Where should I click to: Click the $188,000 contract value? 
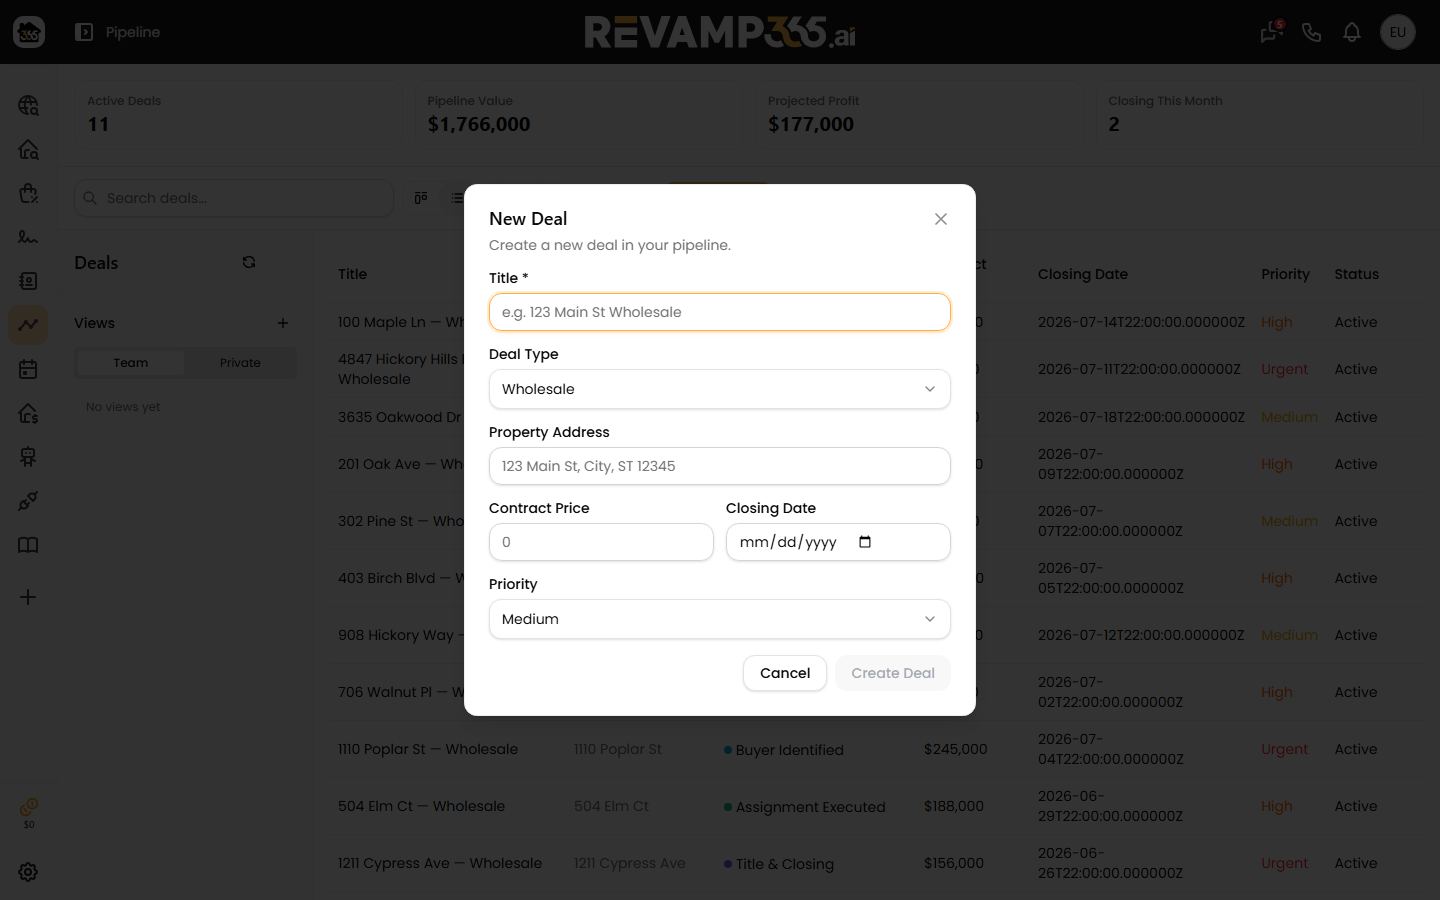coord(954,806)
